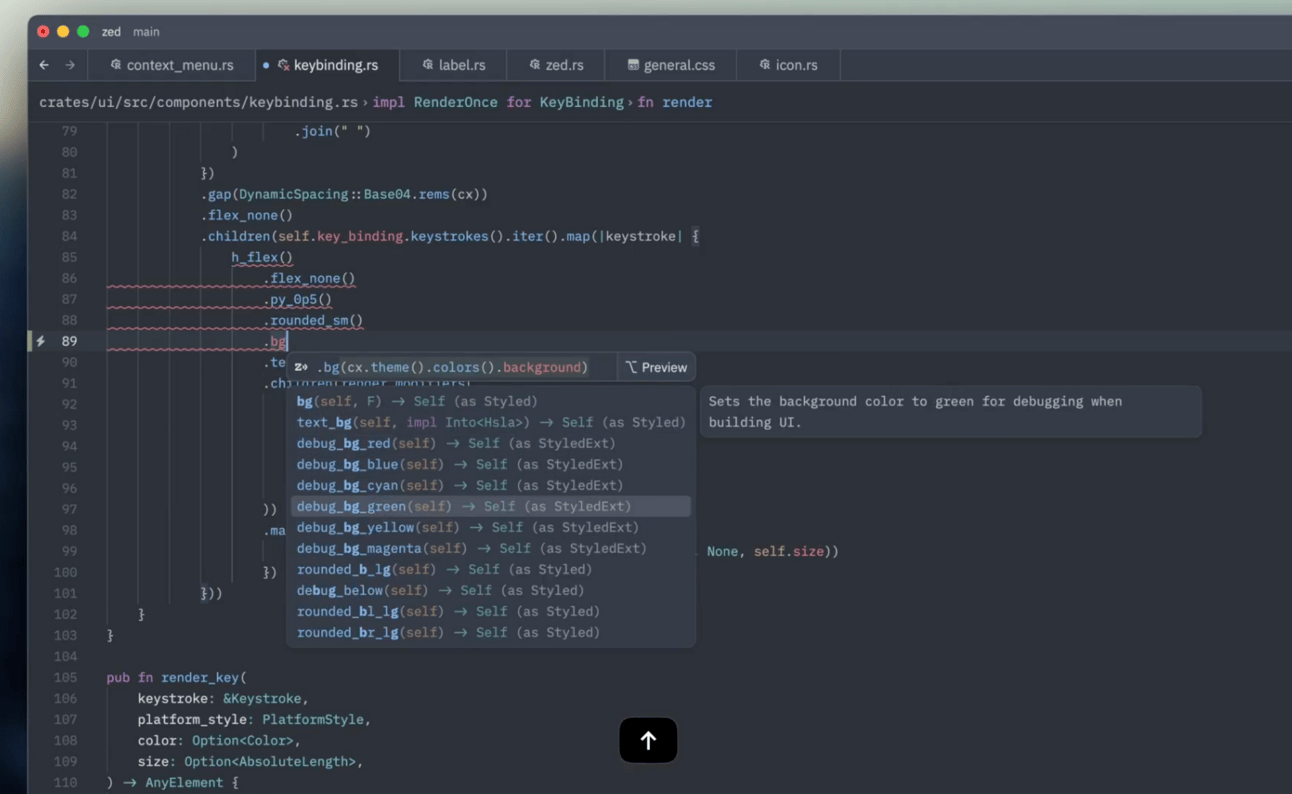Click the back navigation arrow

click(44, 65)
